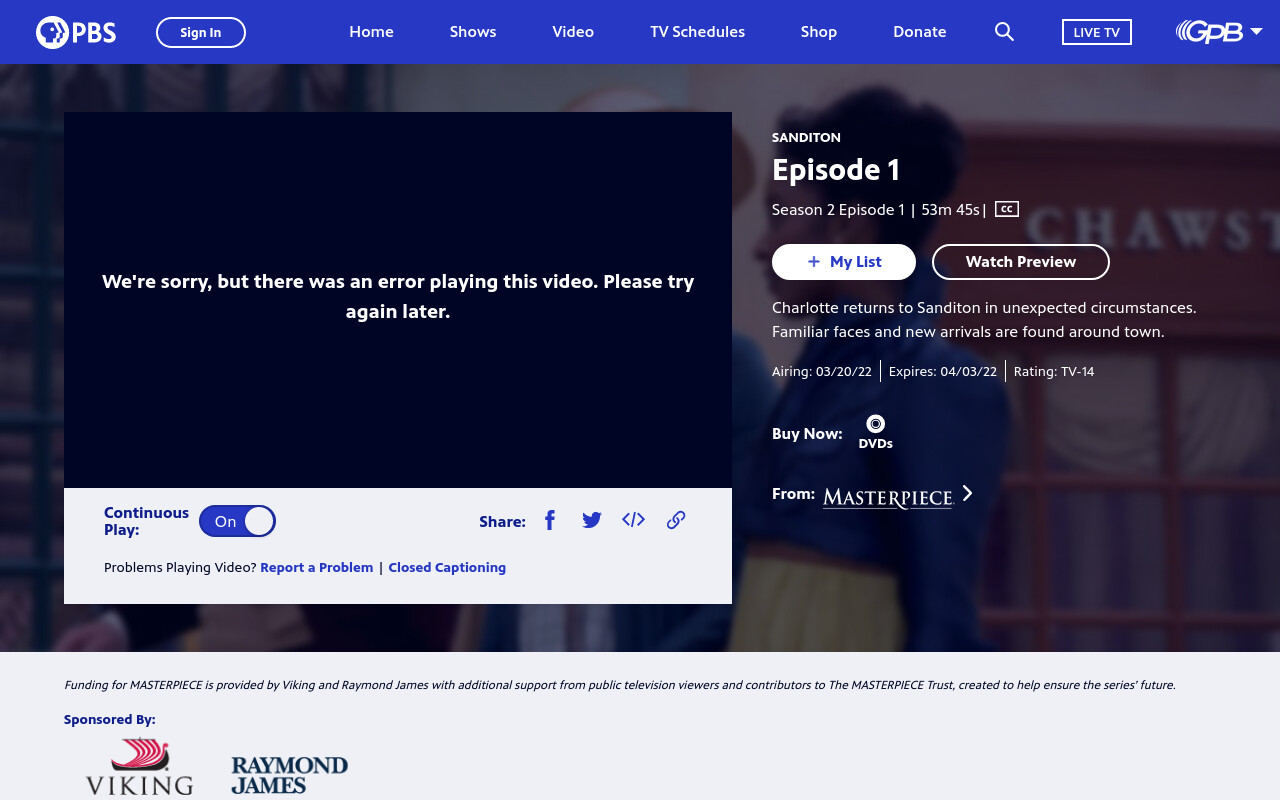This screenshot has width=1280, height=800.
Task: Click the Sponsored By: heading
Action: tap(110, 719)
